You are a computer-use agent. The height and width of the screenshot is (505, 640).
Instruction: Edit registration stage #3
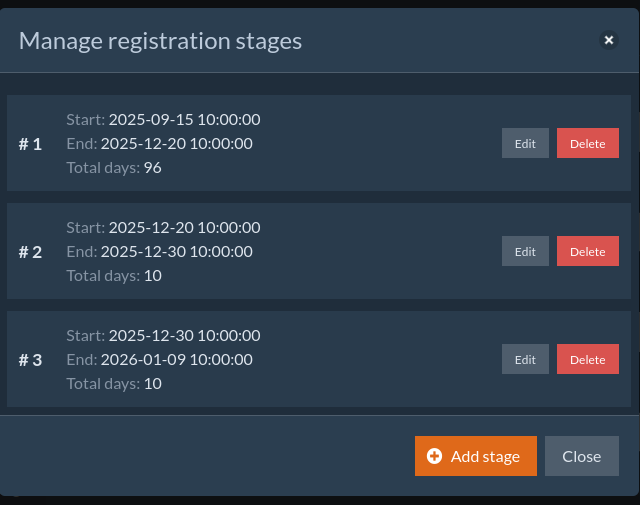pos(525,359)
